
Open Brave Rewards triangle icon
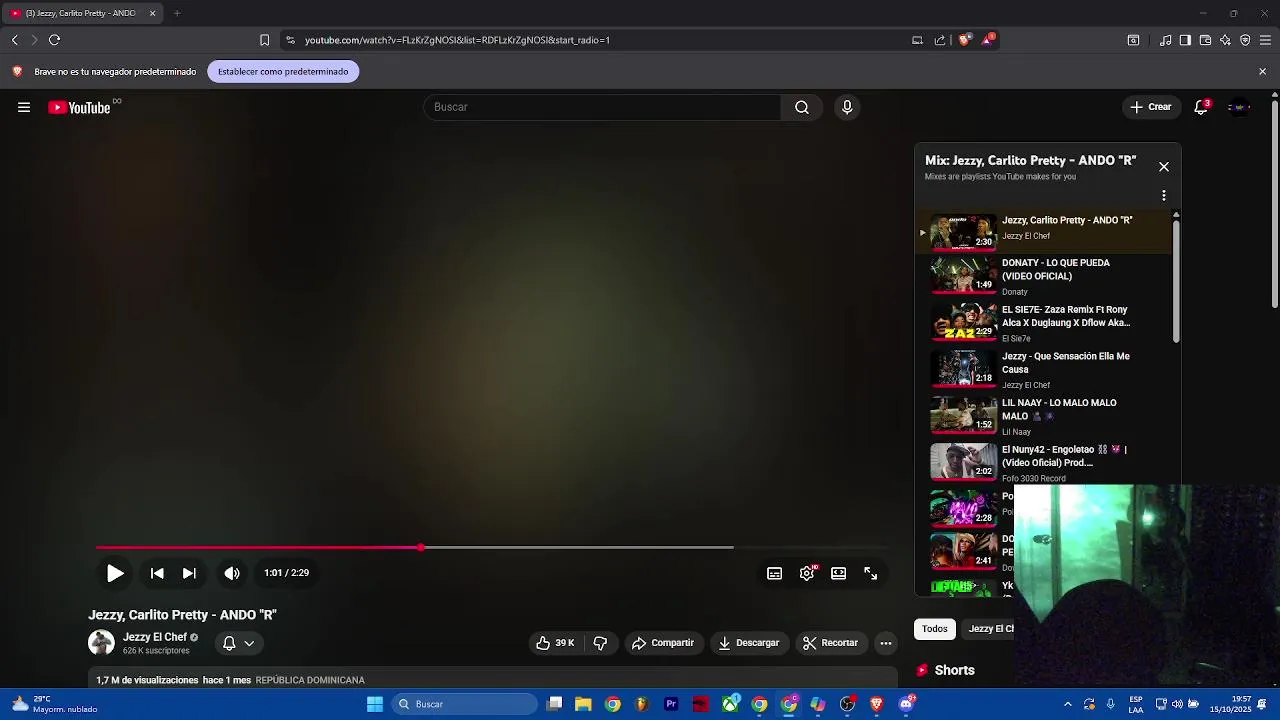coord(988,40)
